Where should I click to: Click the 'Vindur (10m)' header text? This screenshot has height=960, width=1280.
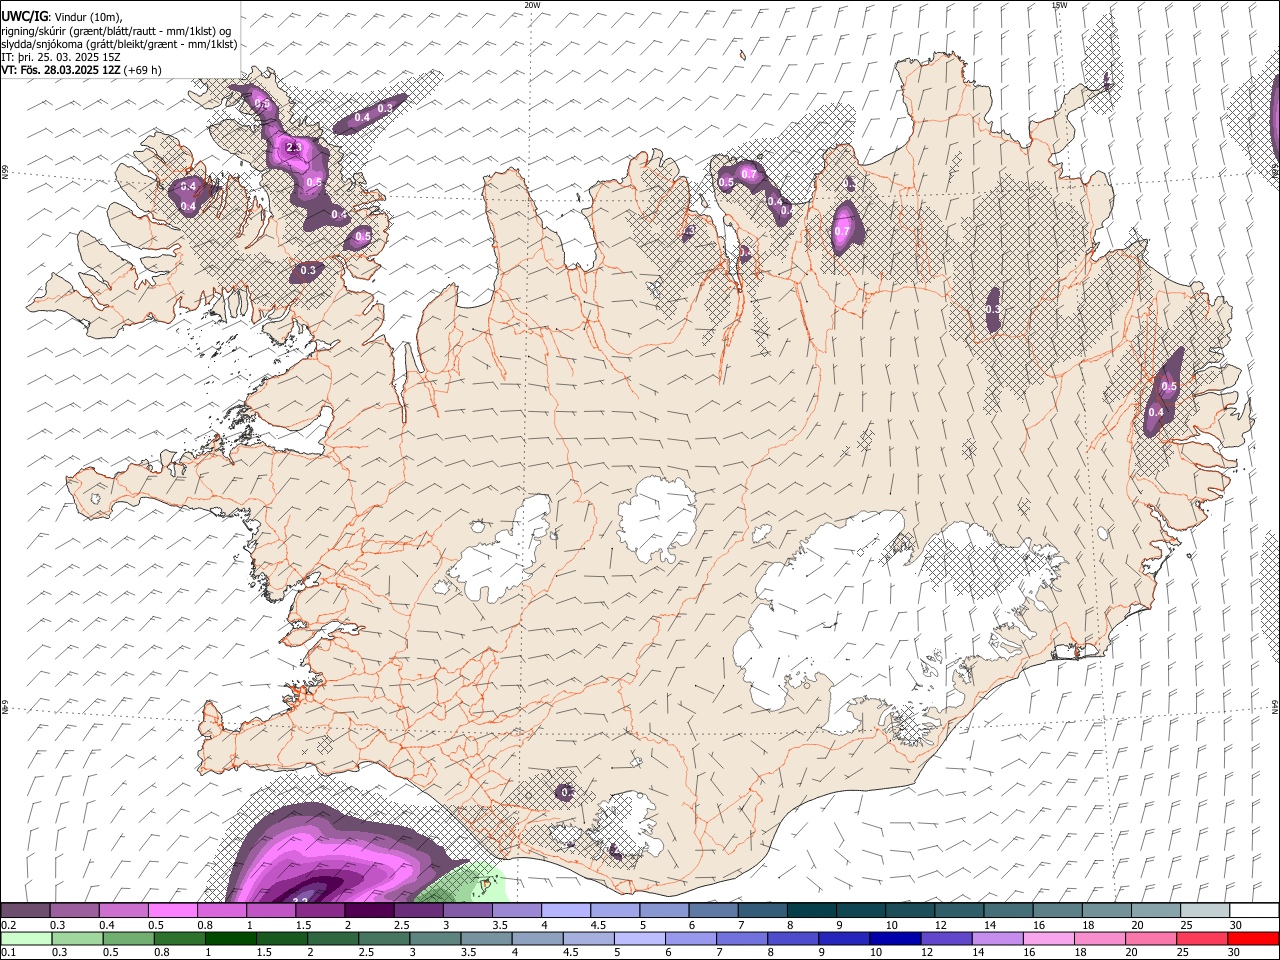click(88, 17)
